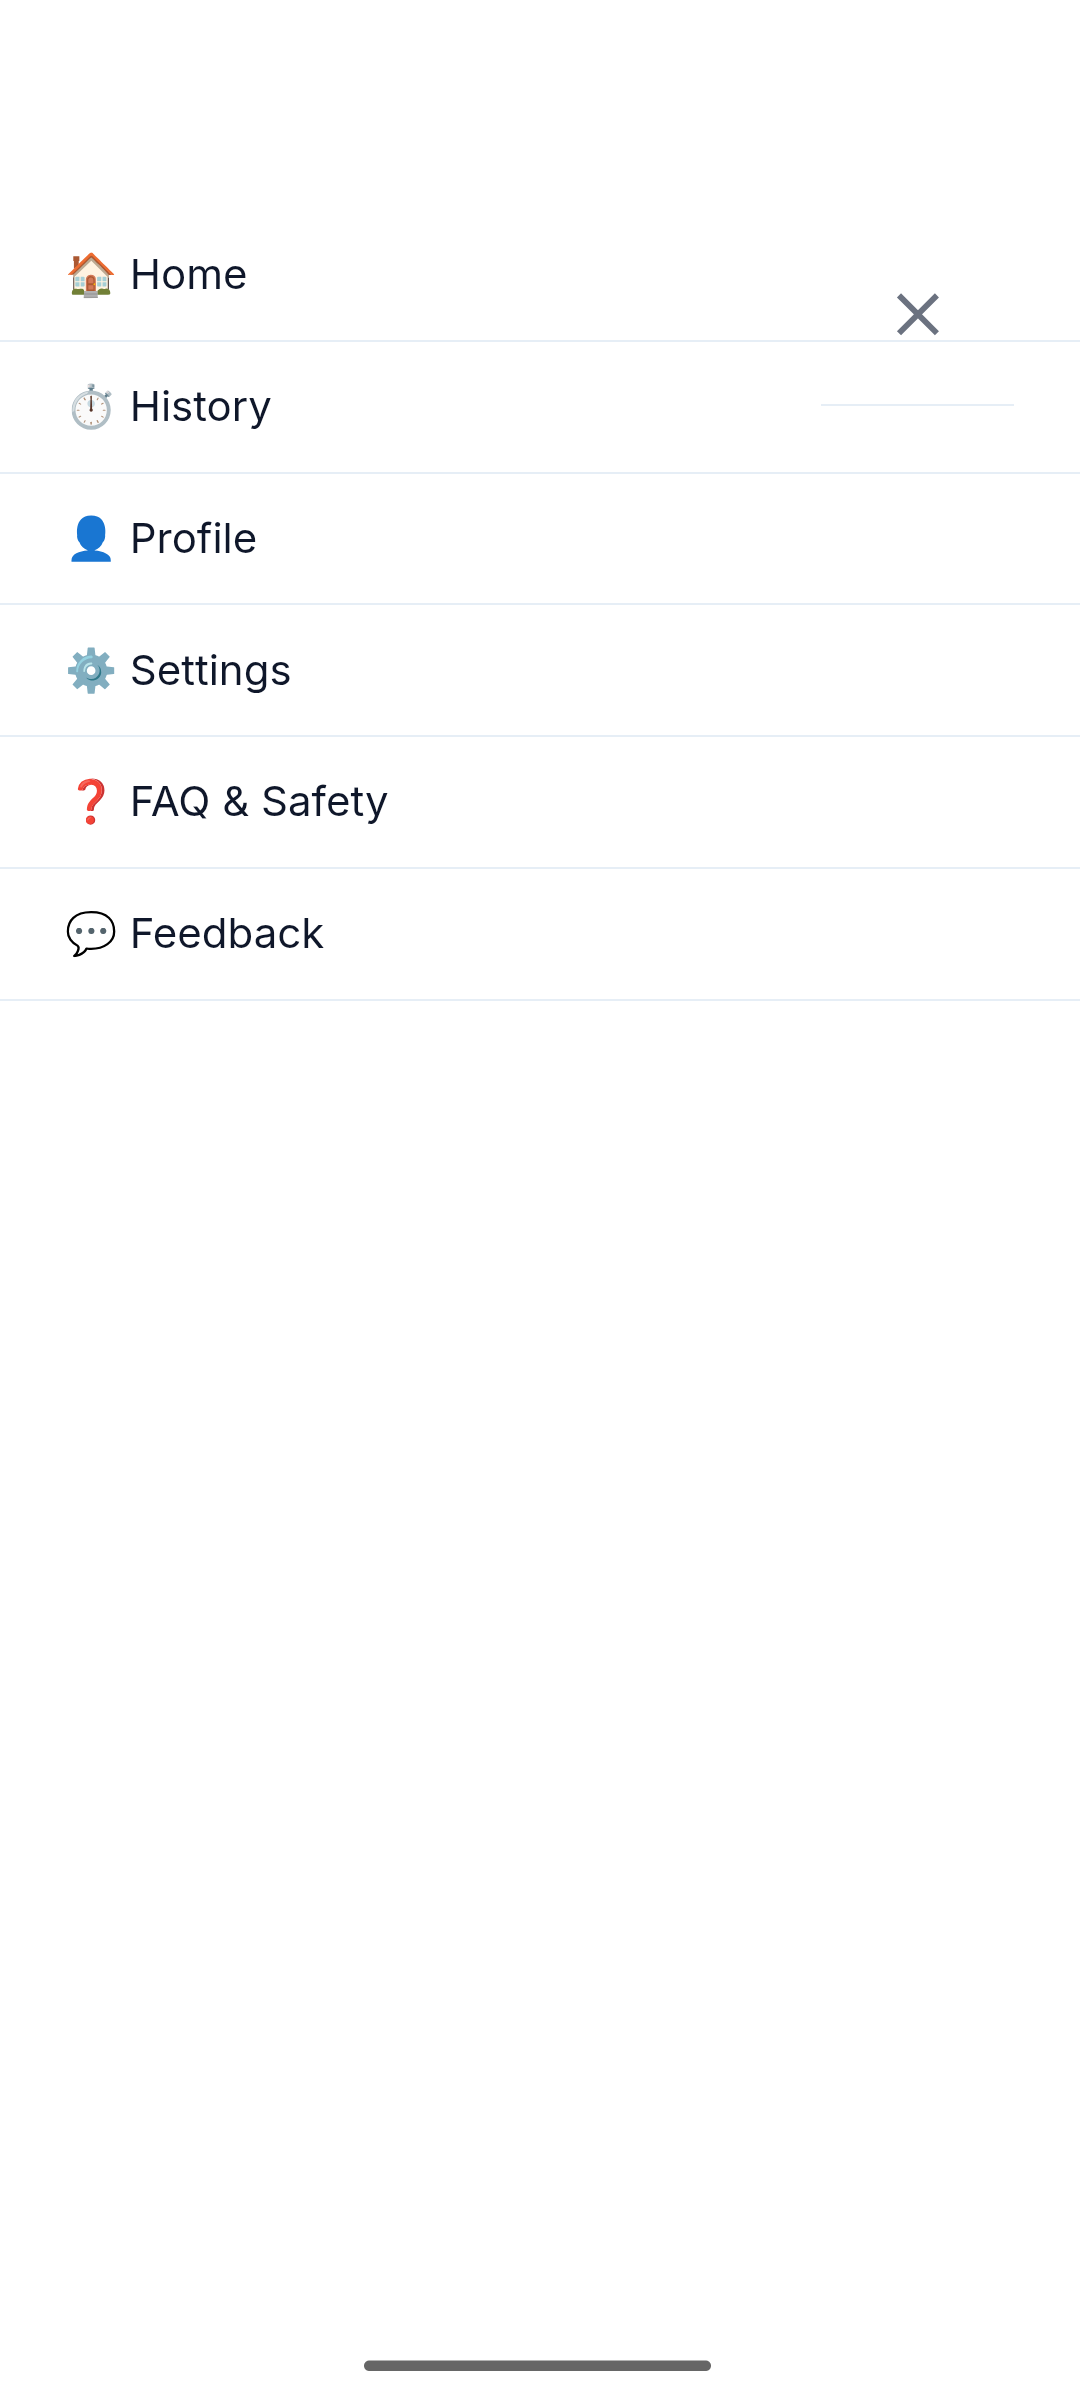Tap the word Profile
Image resolution: width=1080 pixels, height=2392 pixels.
194,539
